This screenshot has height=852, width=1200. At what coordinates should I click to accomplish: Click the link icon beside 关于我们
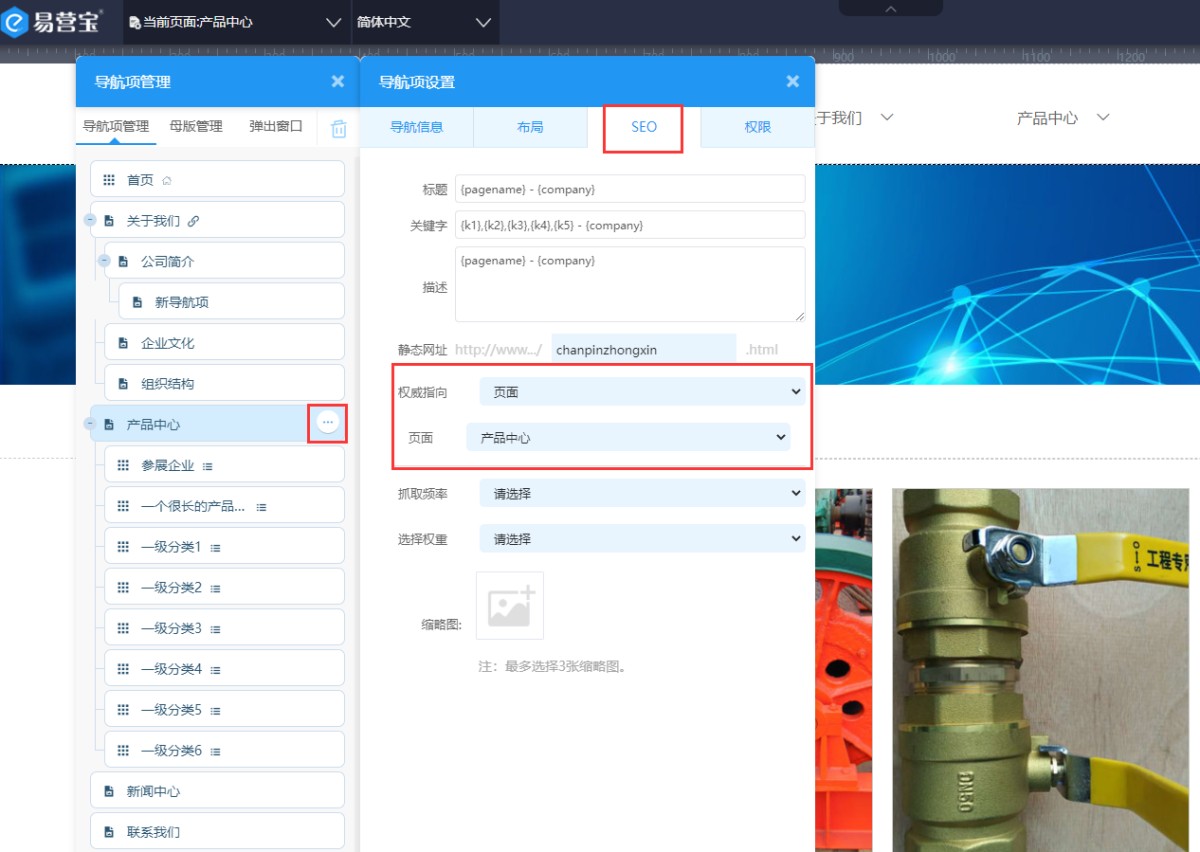click(194, 221)
